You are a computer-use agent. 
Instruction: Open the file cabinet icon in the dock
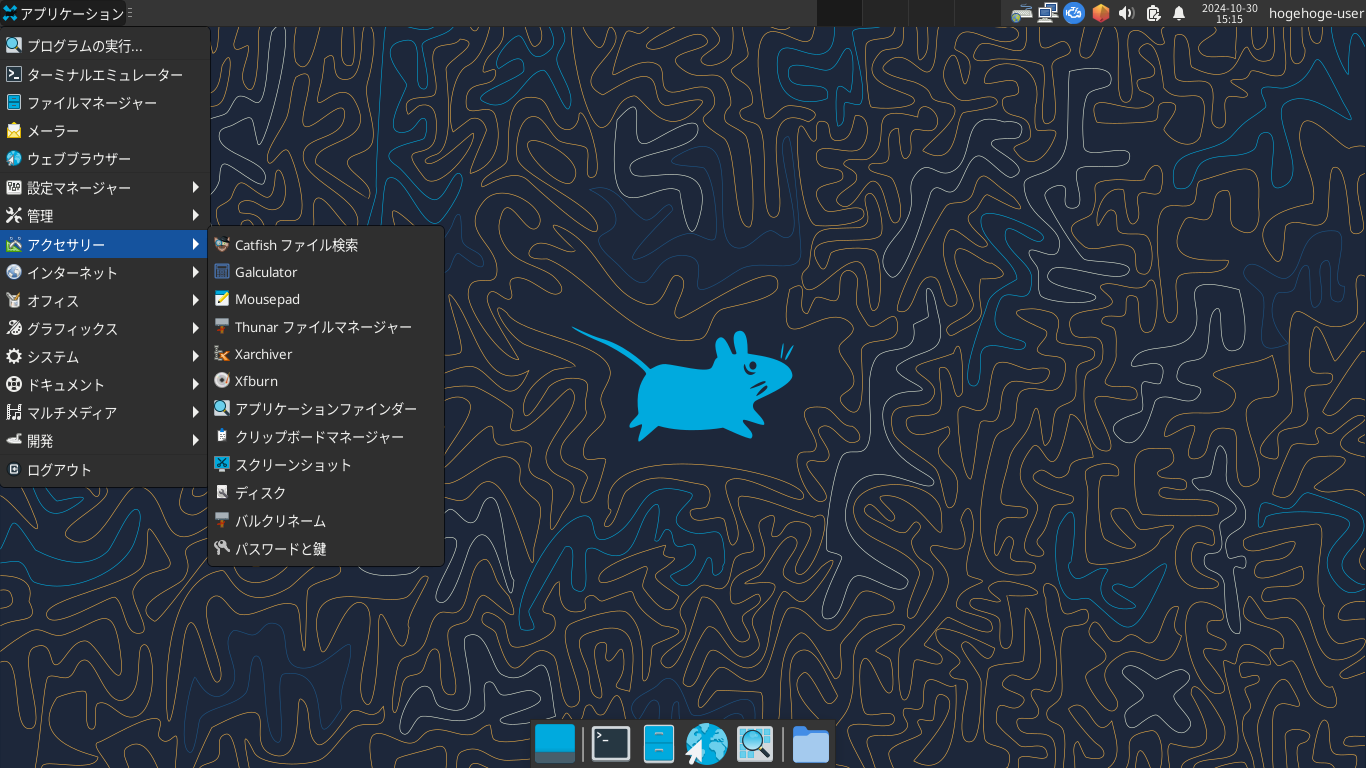(659, 743)
